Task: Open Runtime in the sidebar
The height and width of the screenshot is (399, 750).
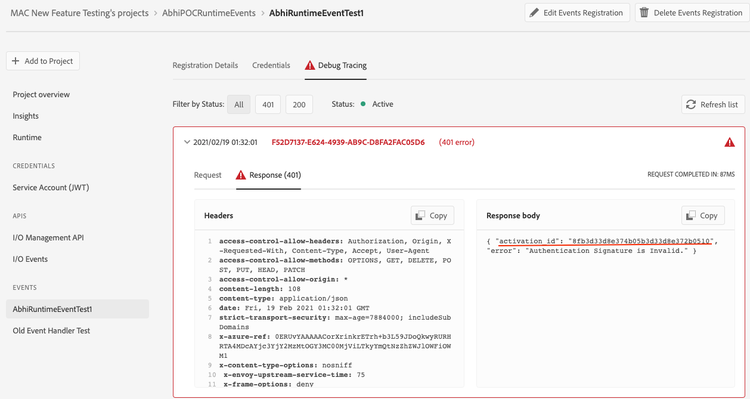Action: [27, 137]
